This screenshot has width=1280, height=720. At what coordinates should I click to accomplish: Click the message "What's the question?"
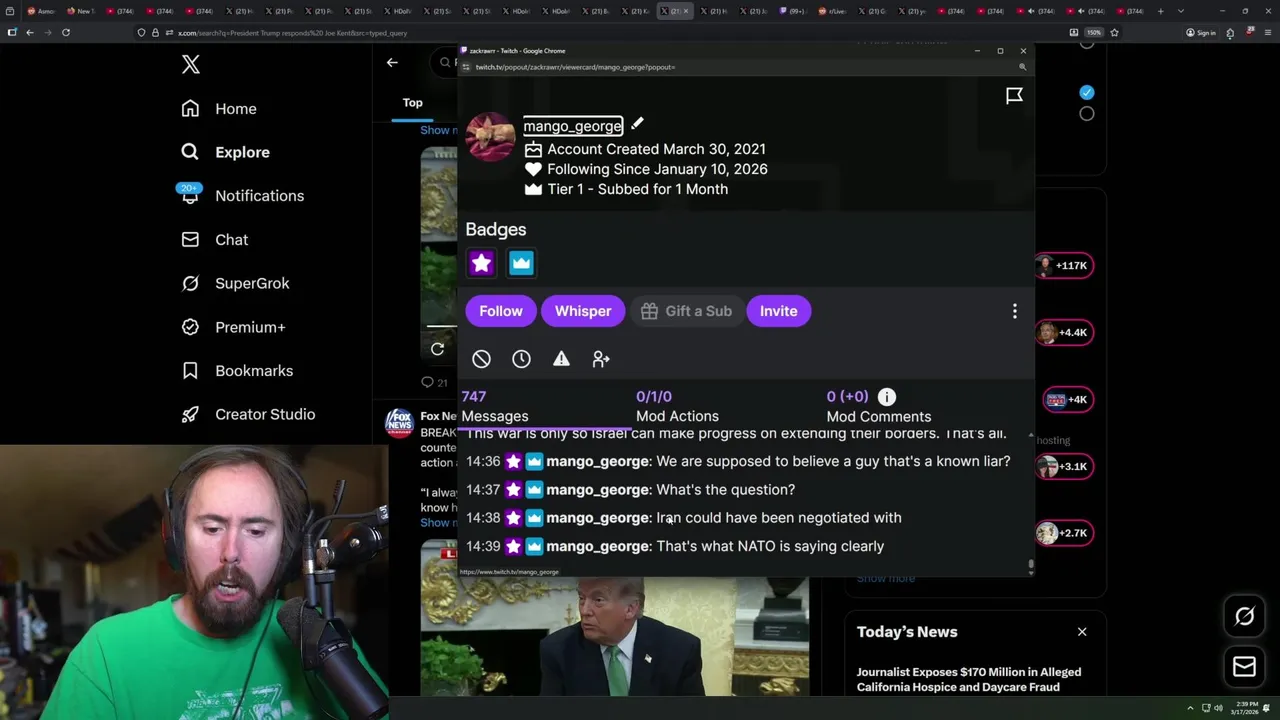click(x=726, y=490)
